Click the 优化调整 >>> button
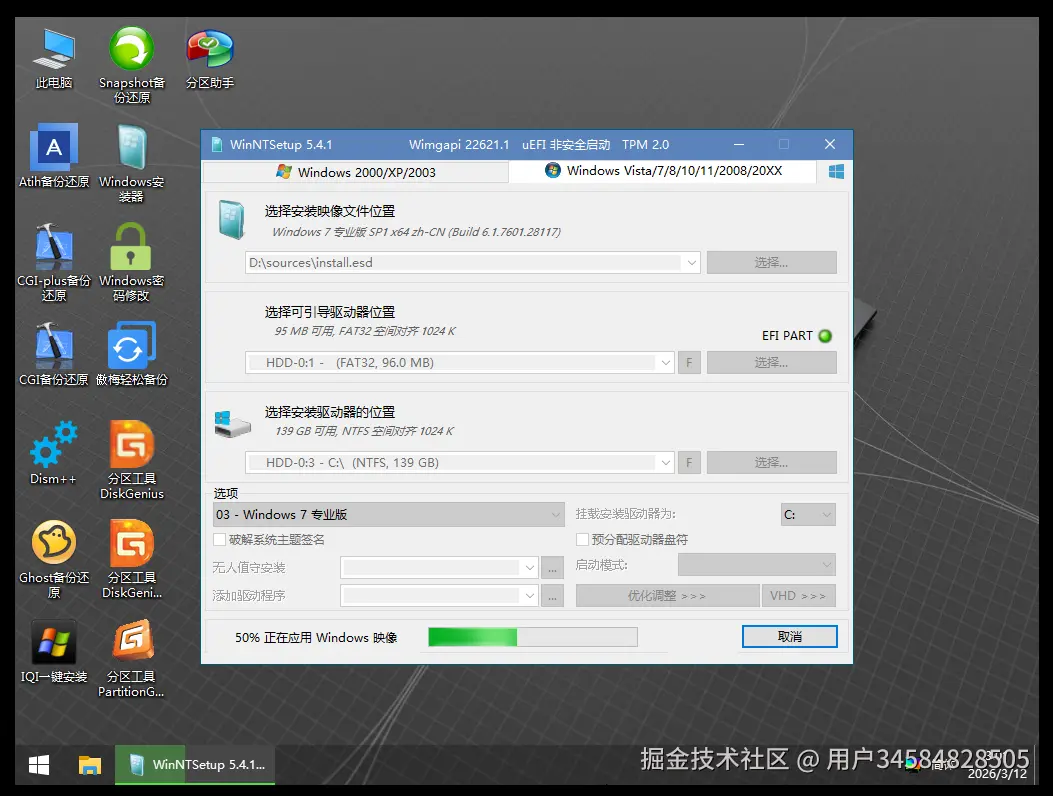This screenshot has width=1053, height=796. [668, 596]
